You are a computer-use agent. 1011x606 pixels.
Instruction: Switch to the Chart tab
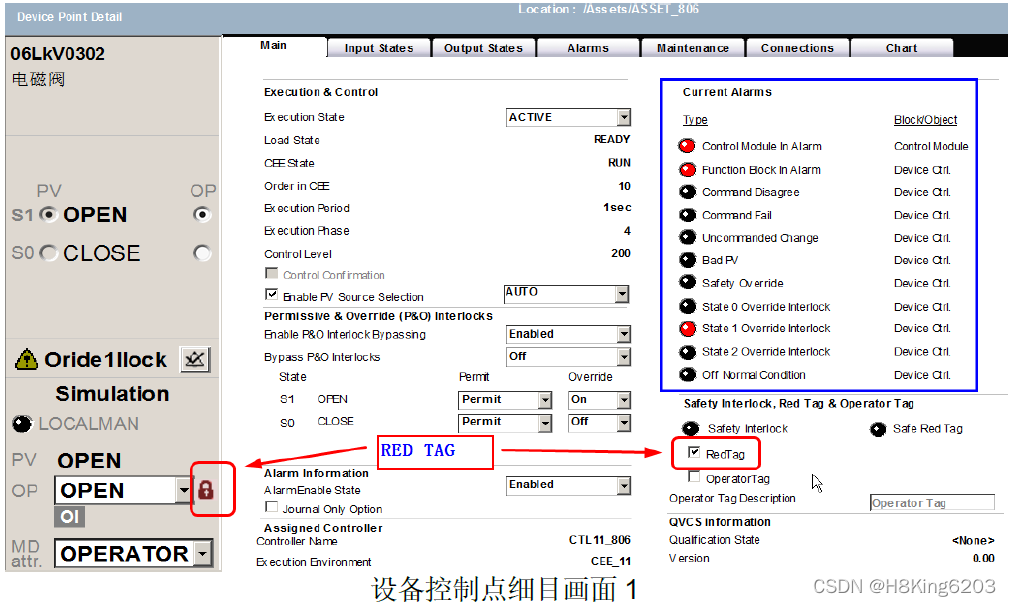(x=901, y=48)
